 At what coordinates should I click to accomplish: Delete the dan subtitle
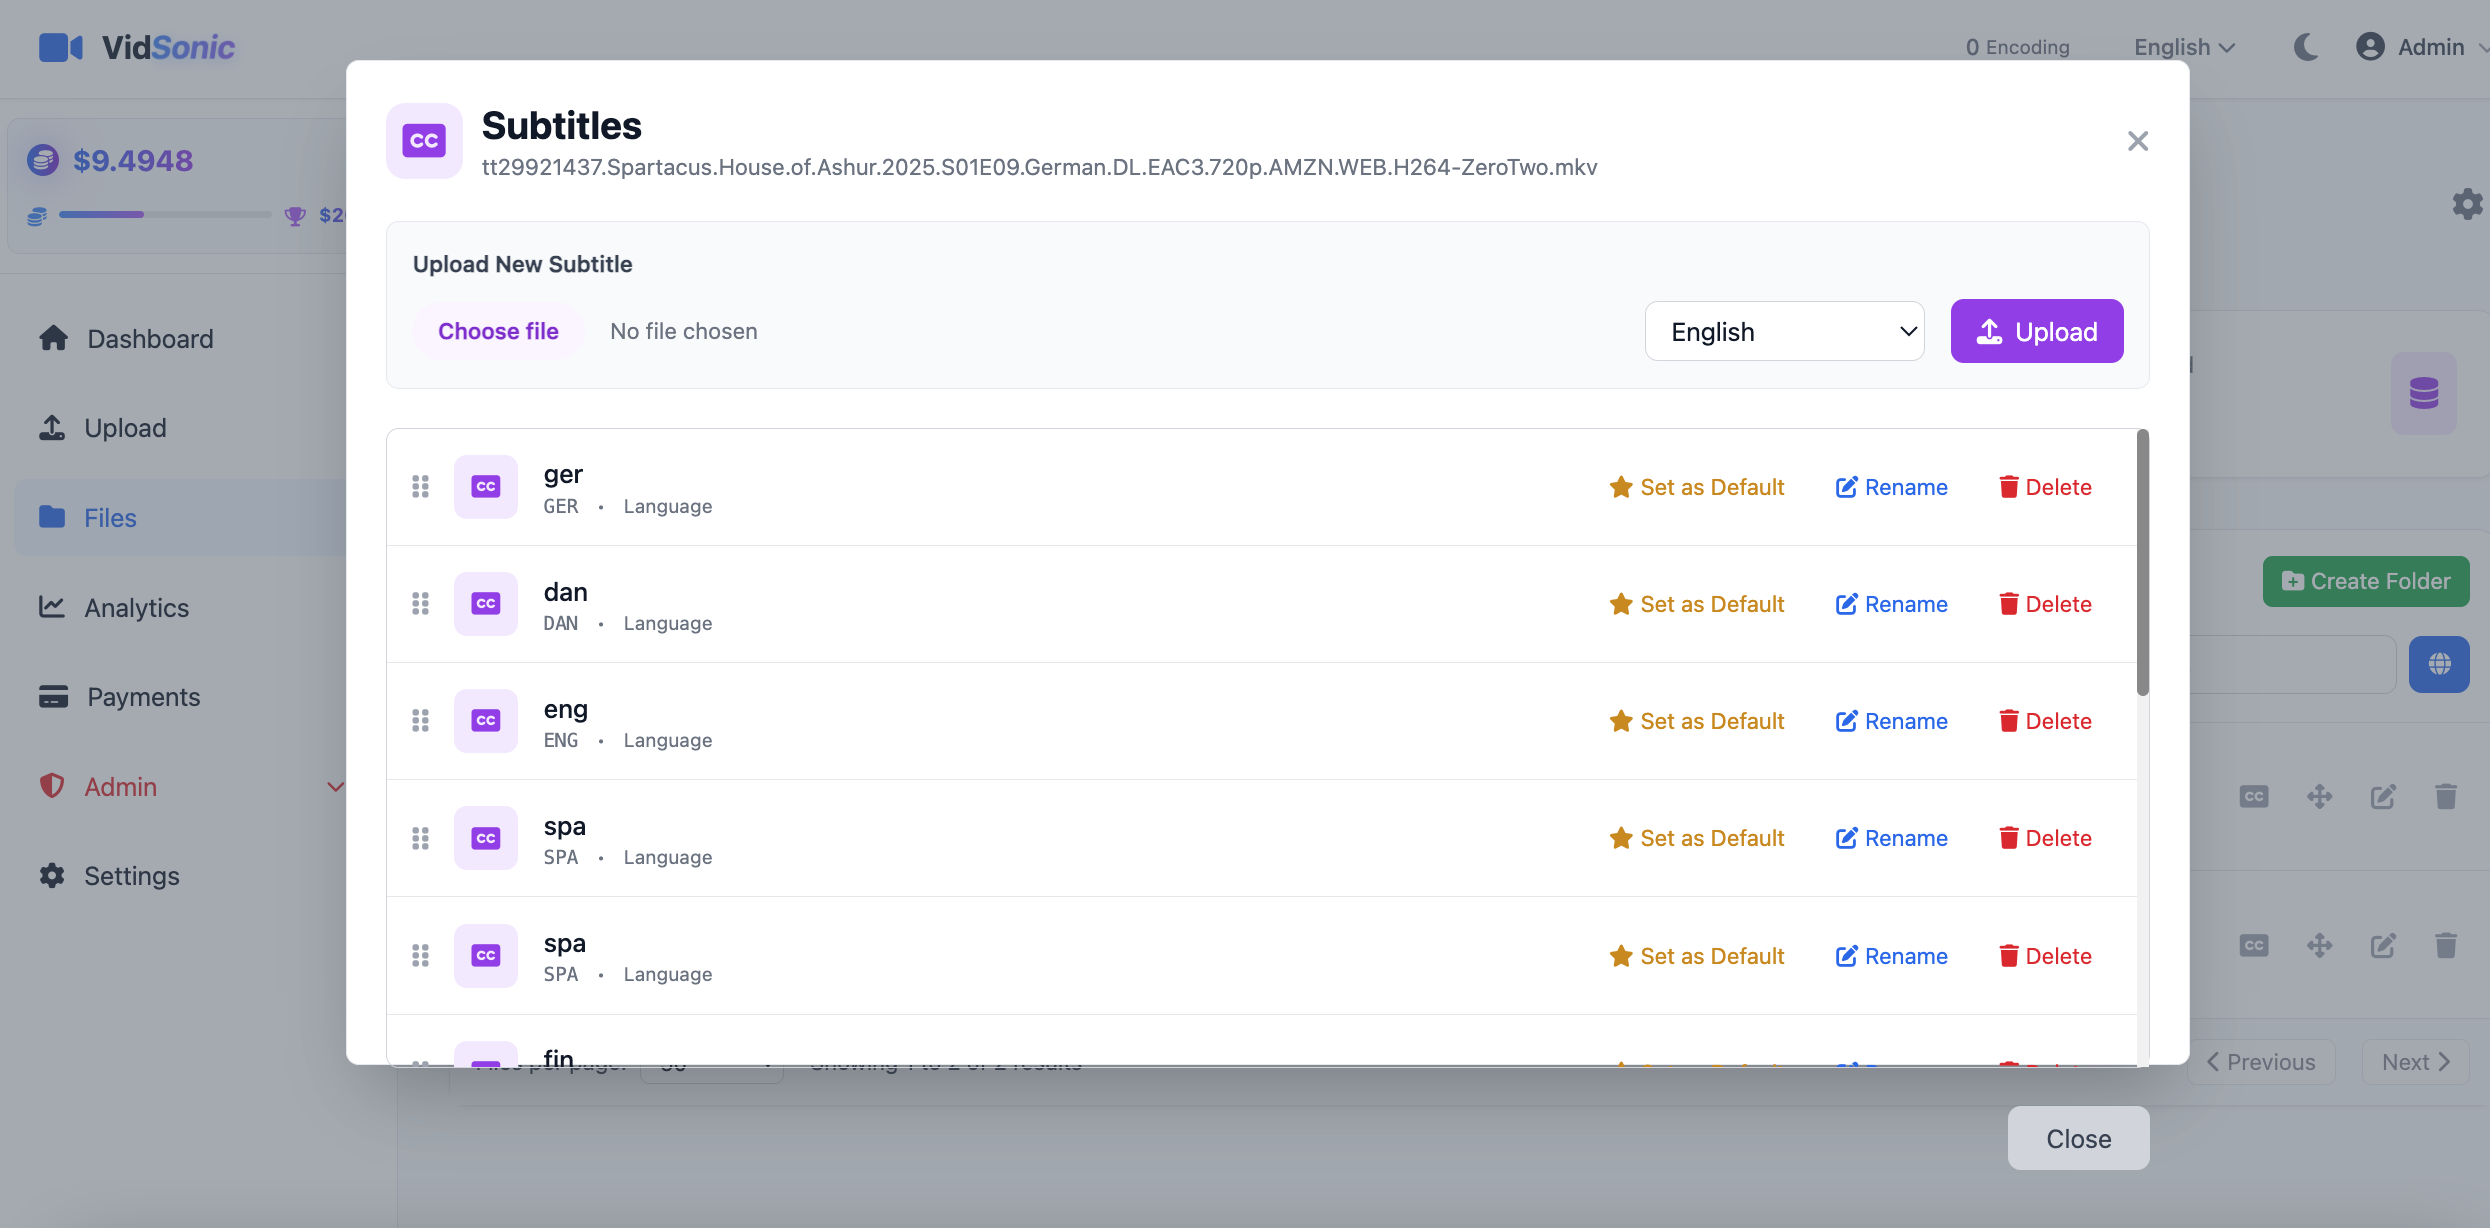pos(2045,604)
